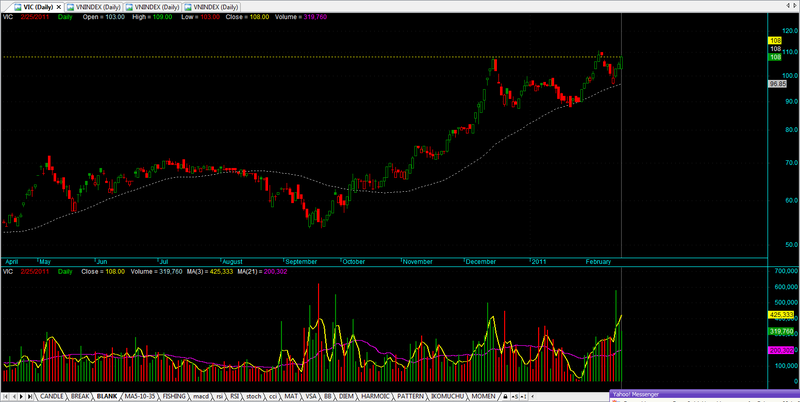
Task: Click the 96.85 moving average price label
Action: pyautogui.click(x=774, y=84)
